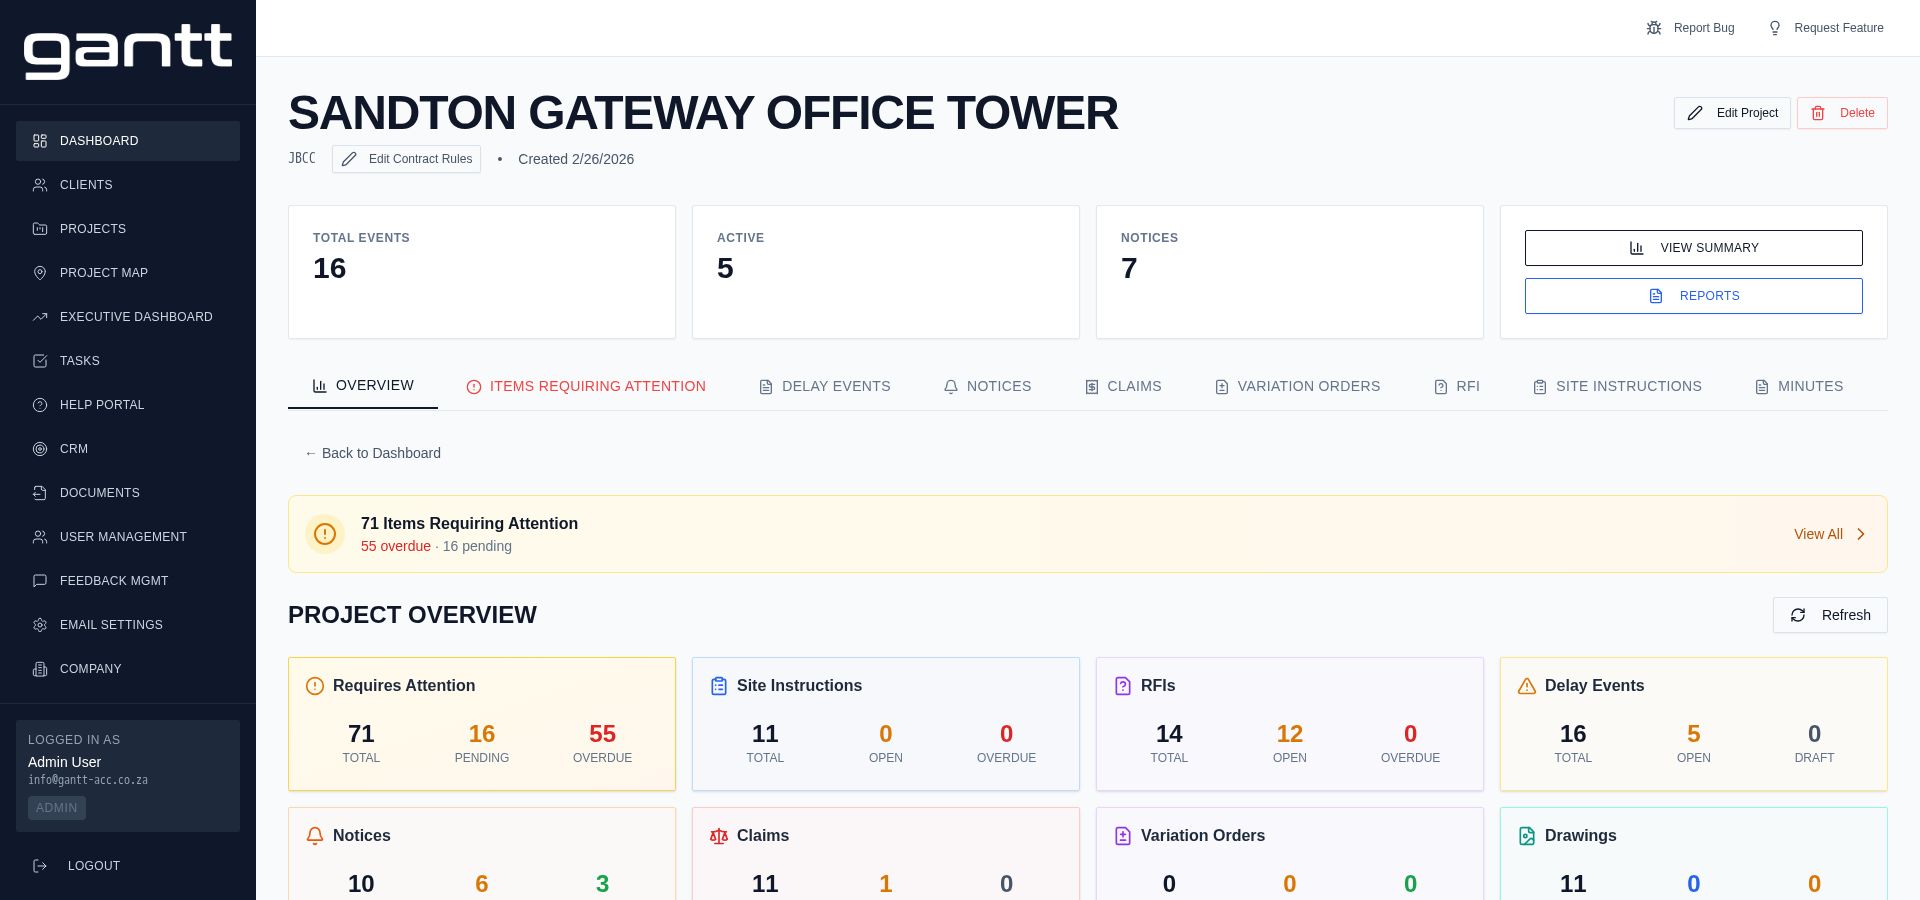
Task: Click the Email Settings gear icon
Action: click(40, 625)
